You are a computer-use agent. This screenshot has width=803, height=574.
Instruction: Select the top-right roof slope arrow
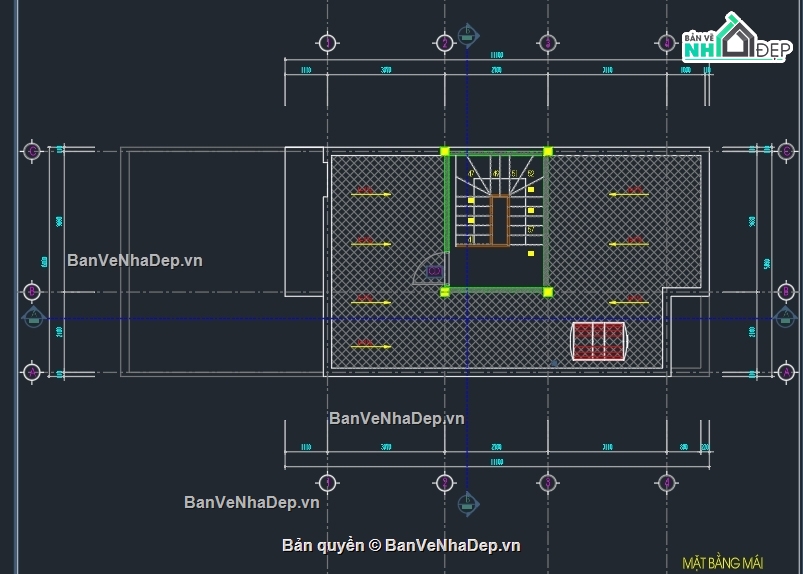pos(629,194)
